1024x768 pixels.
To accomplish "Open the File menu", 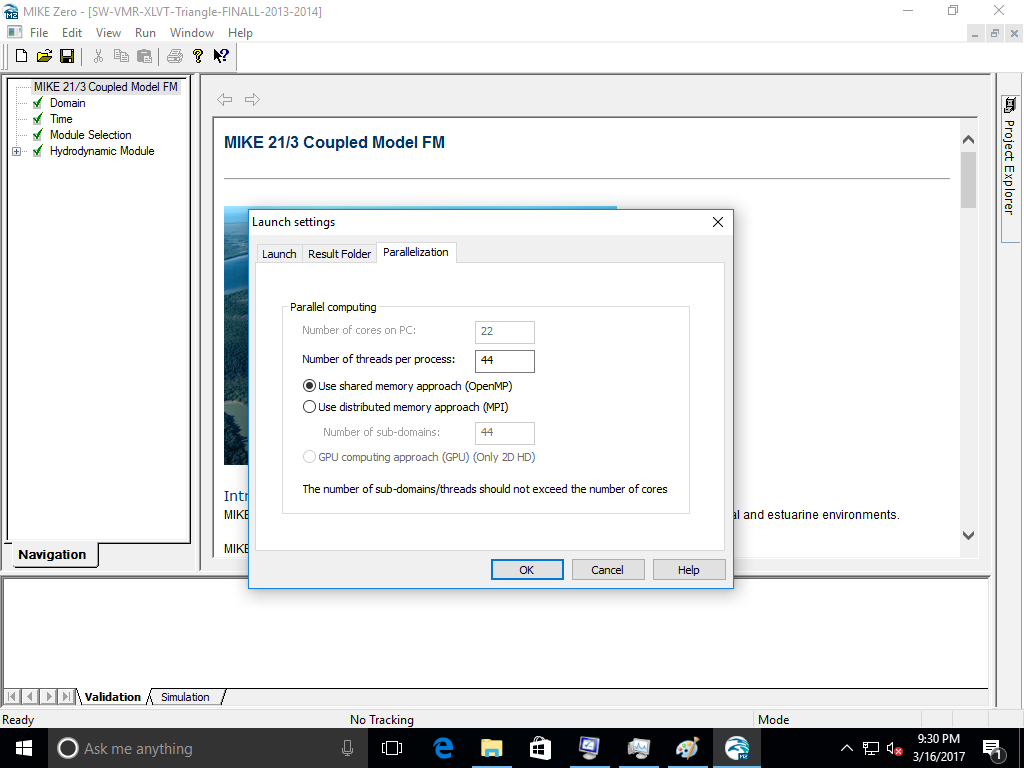I will point(39,33).
